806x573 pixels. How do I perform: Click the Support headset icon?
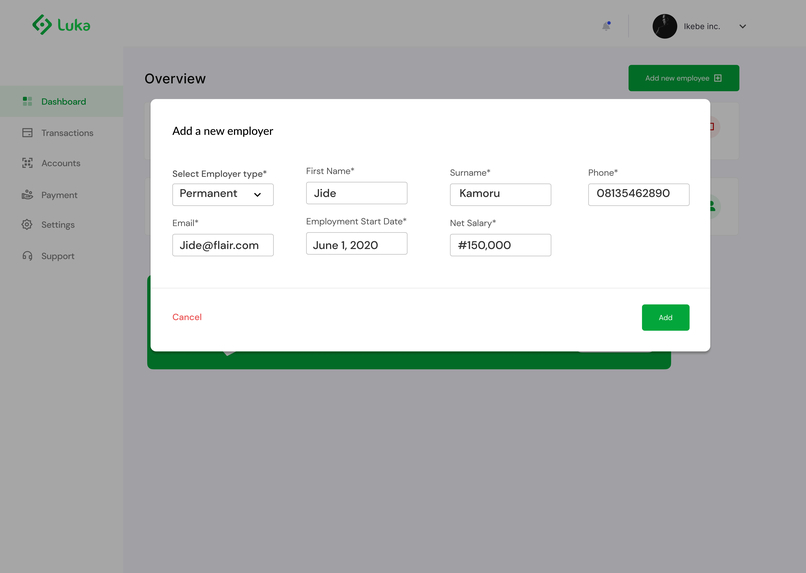coord(27,256)
